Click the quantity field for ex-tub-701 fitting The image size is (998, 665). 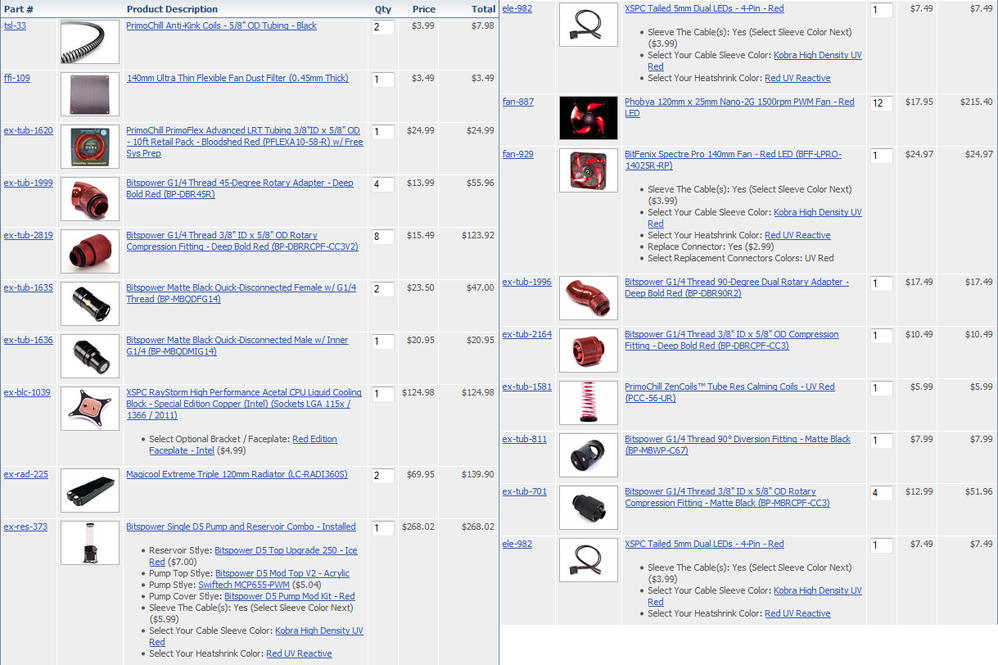[x=882, y=493]
